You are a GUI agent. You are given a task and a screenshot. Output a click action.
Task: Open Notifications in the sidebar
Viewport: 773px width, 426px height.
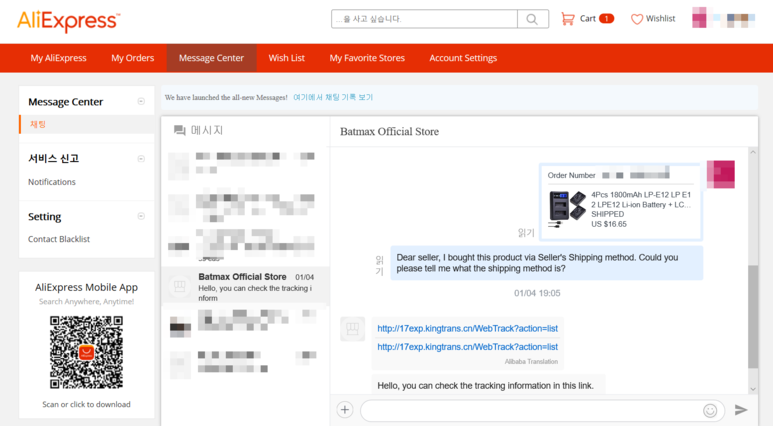pos(52,182)
